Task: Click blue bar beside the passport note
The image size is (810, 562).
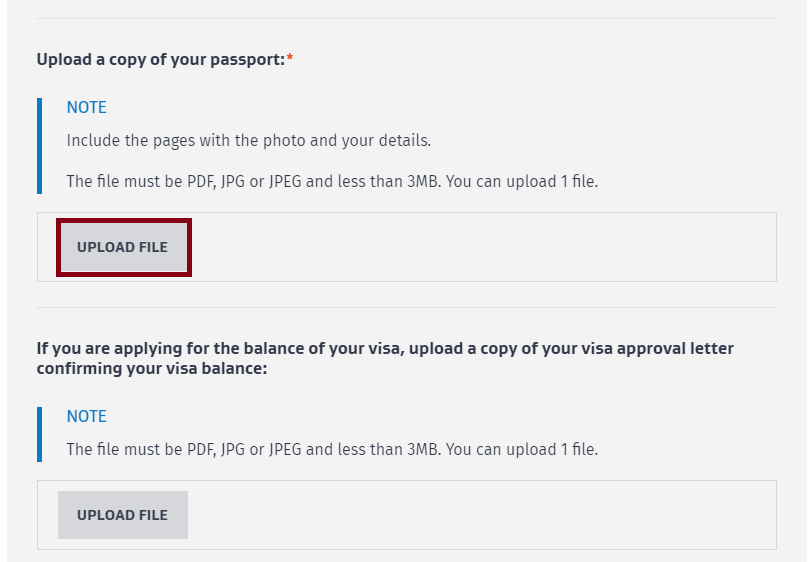Action: click(x=39, y=145)
